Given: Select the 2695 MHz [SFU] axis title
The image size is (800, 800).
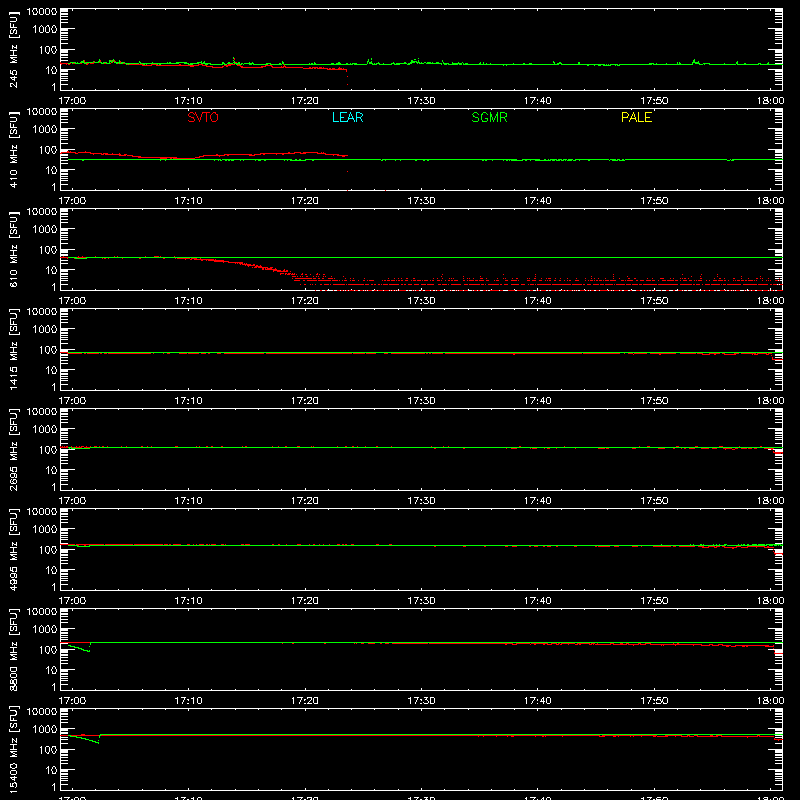Looking at the screenshot, I should 13,449.
